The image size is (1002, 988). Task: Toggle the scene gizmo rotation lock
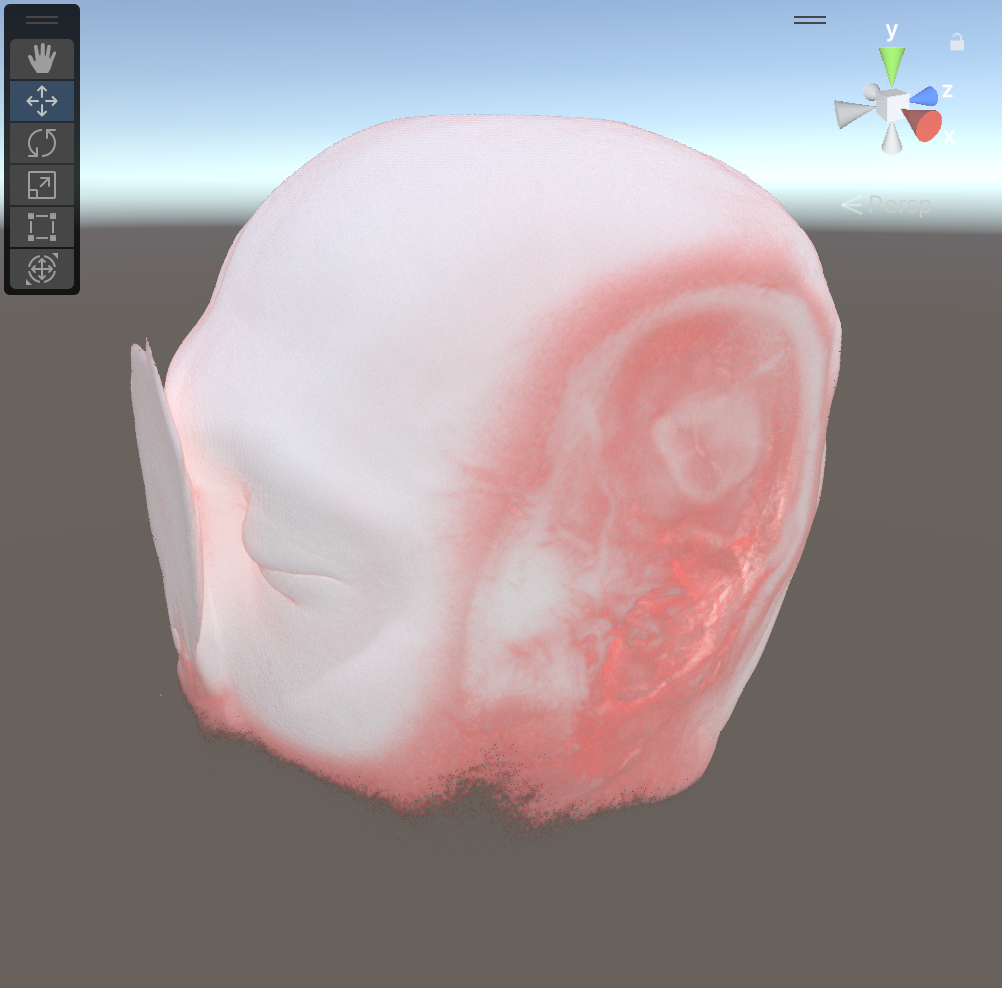pyautogui.click(x=957, y=42)
